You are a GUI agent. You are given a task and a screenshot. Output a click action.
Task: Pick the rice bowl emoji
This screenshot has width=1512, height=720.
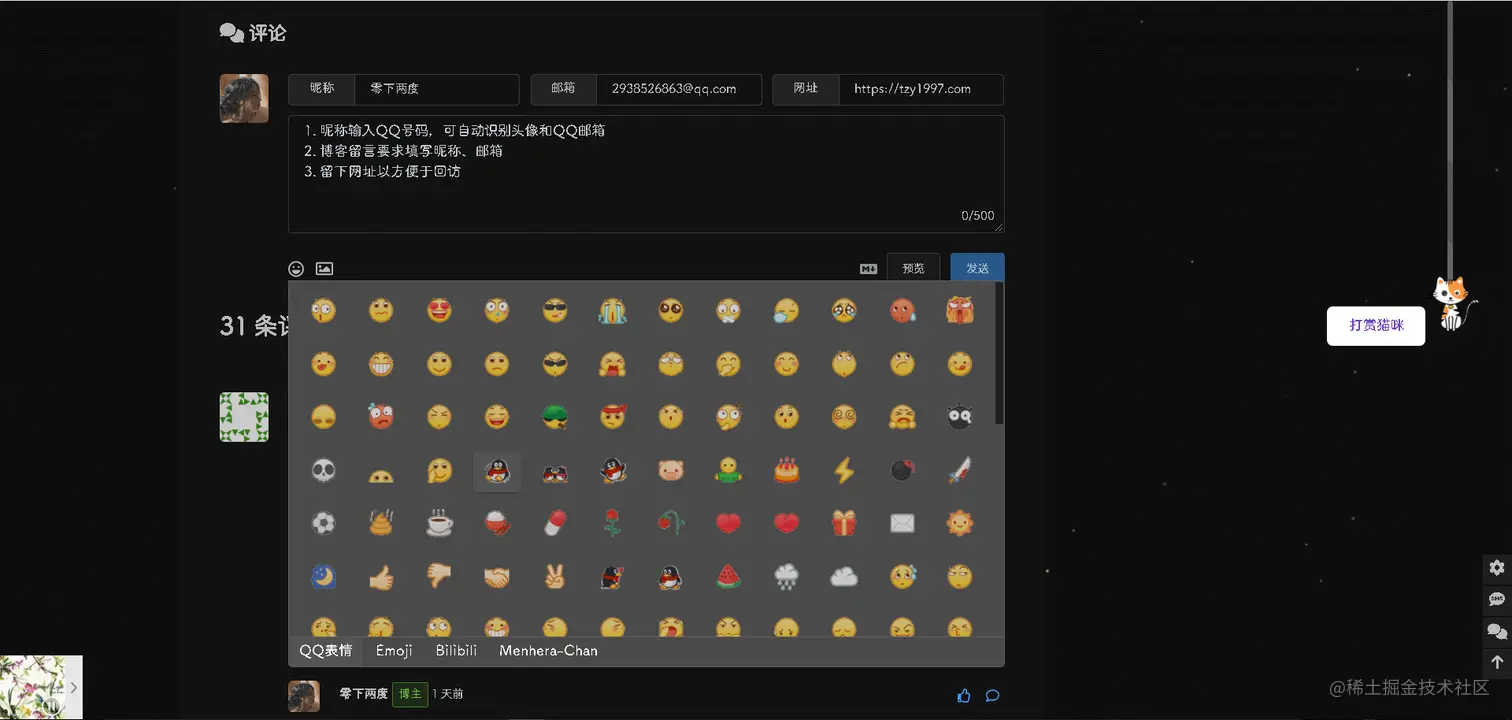[x=497, y=523]
